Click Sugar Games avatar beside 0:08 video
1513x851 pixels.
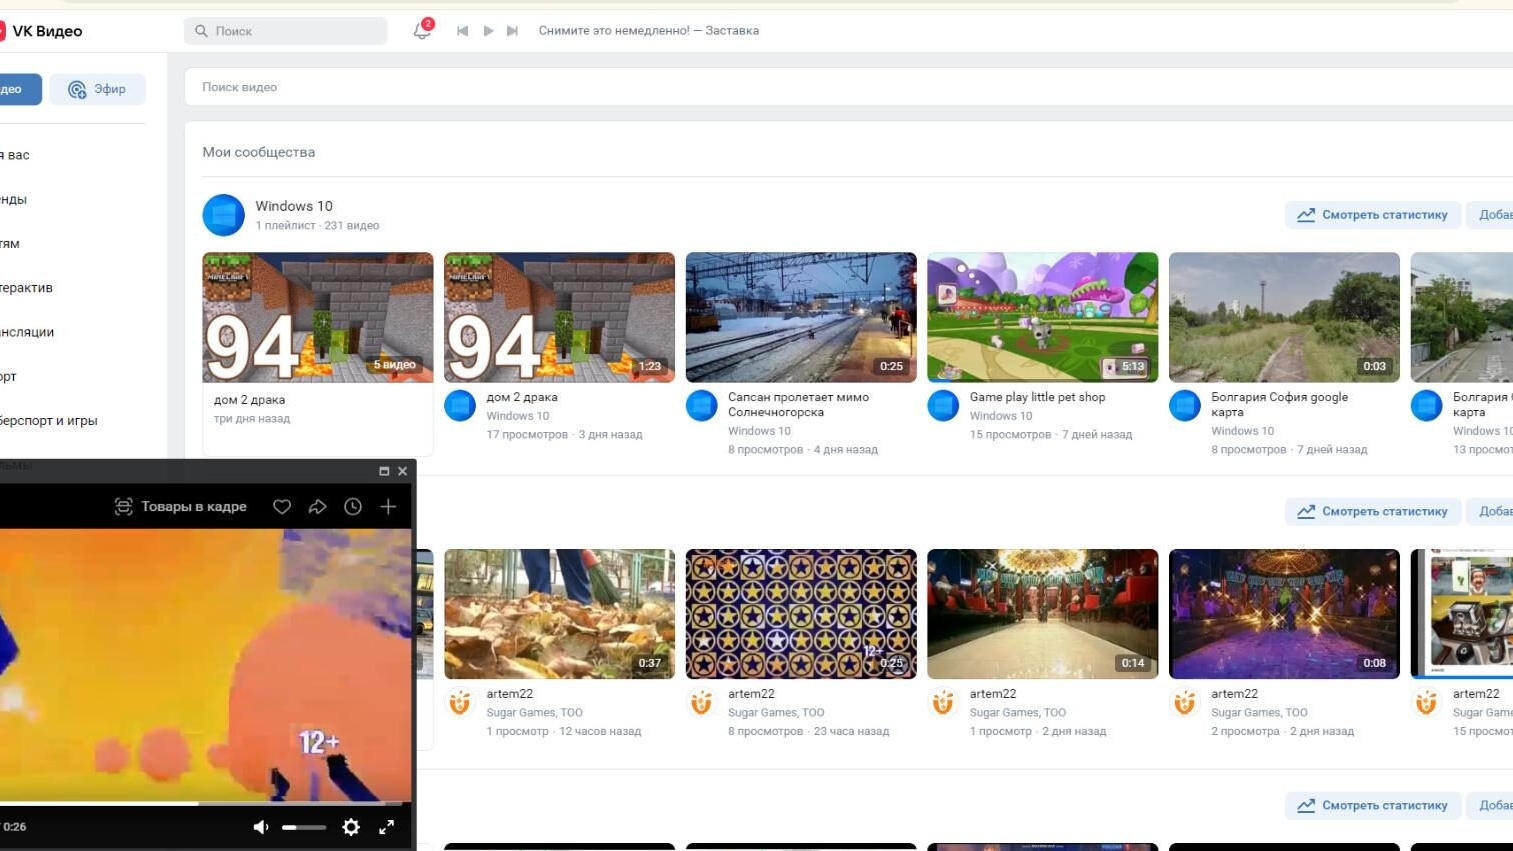[x=1185, y=703]
